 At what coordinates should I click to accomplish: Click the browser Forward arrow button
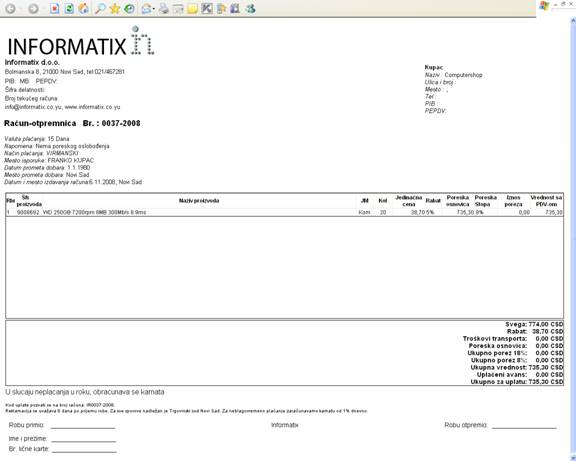pos(33,8)
